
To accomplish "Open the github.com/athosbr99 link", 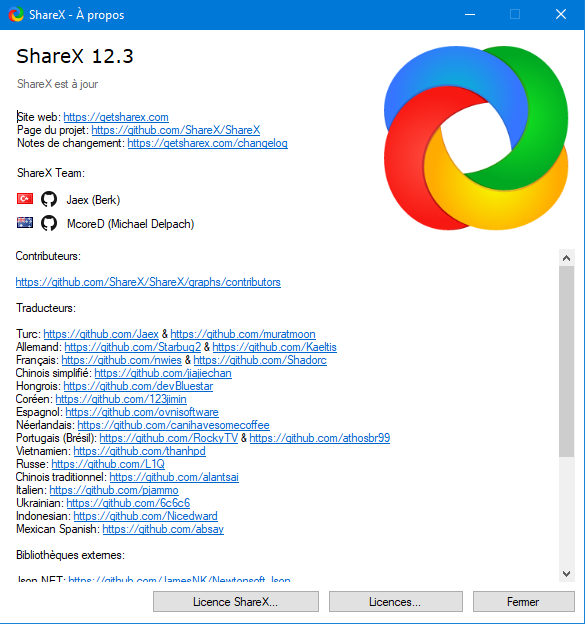I will coord(320,438).
